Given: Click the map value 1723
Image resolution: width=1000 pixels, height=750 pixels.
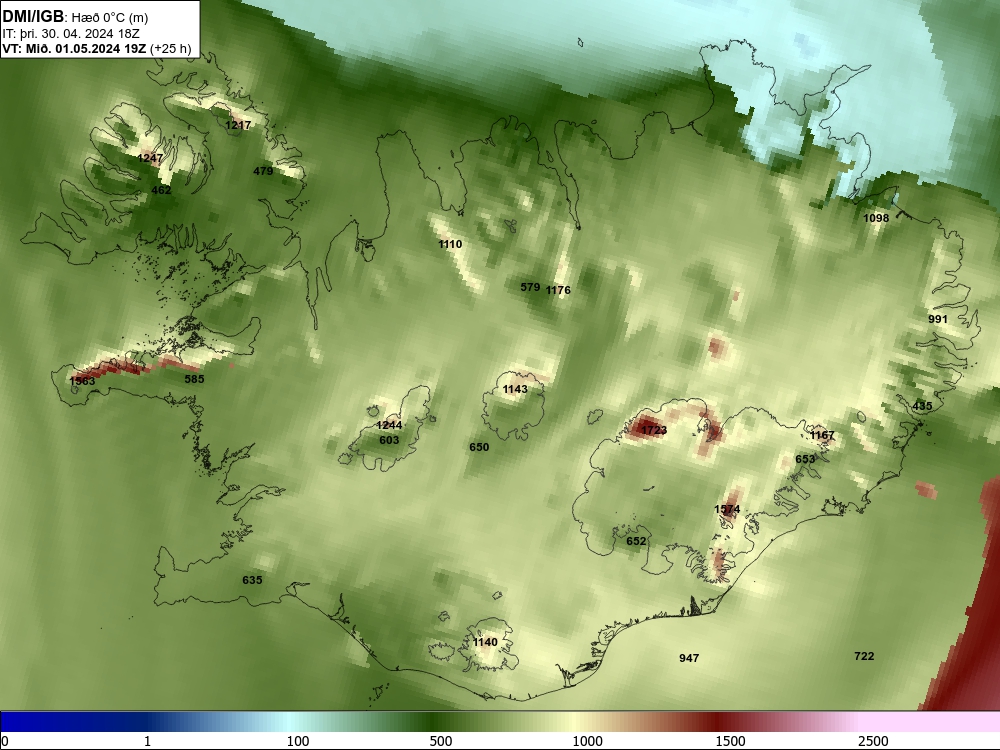Looking at the screenshot, I should click(x=654, y=430).
